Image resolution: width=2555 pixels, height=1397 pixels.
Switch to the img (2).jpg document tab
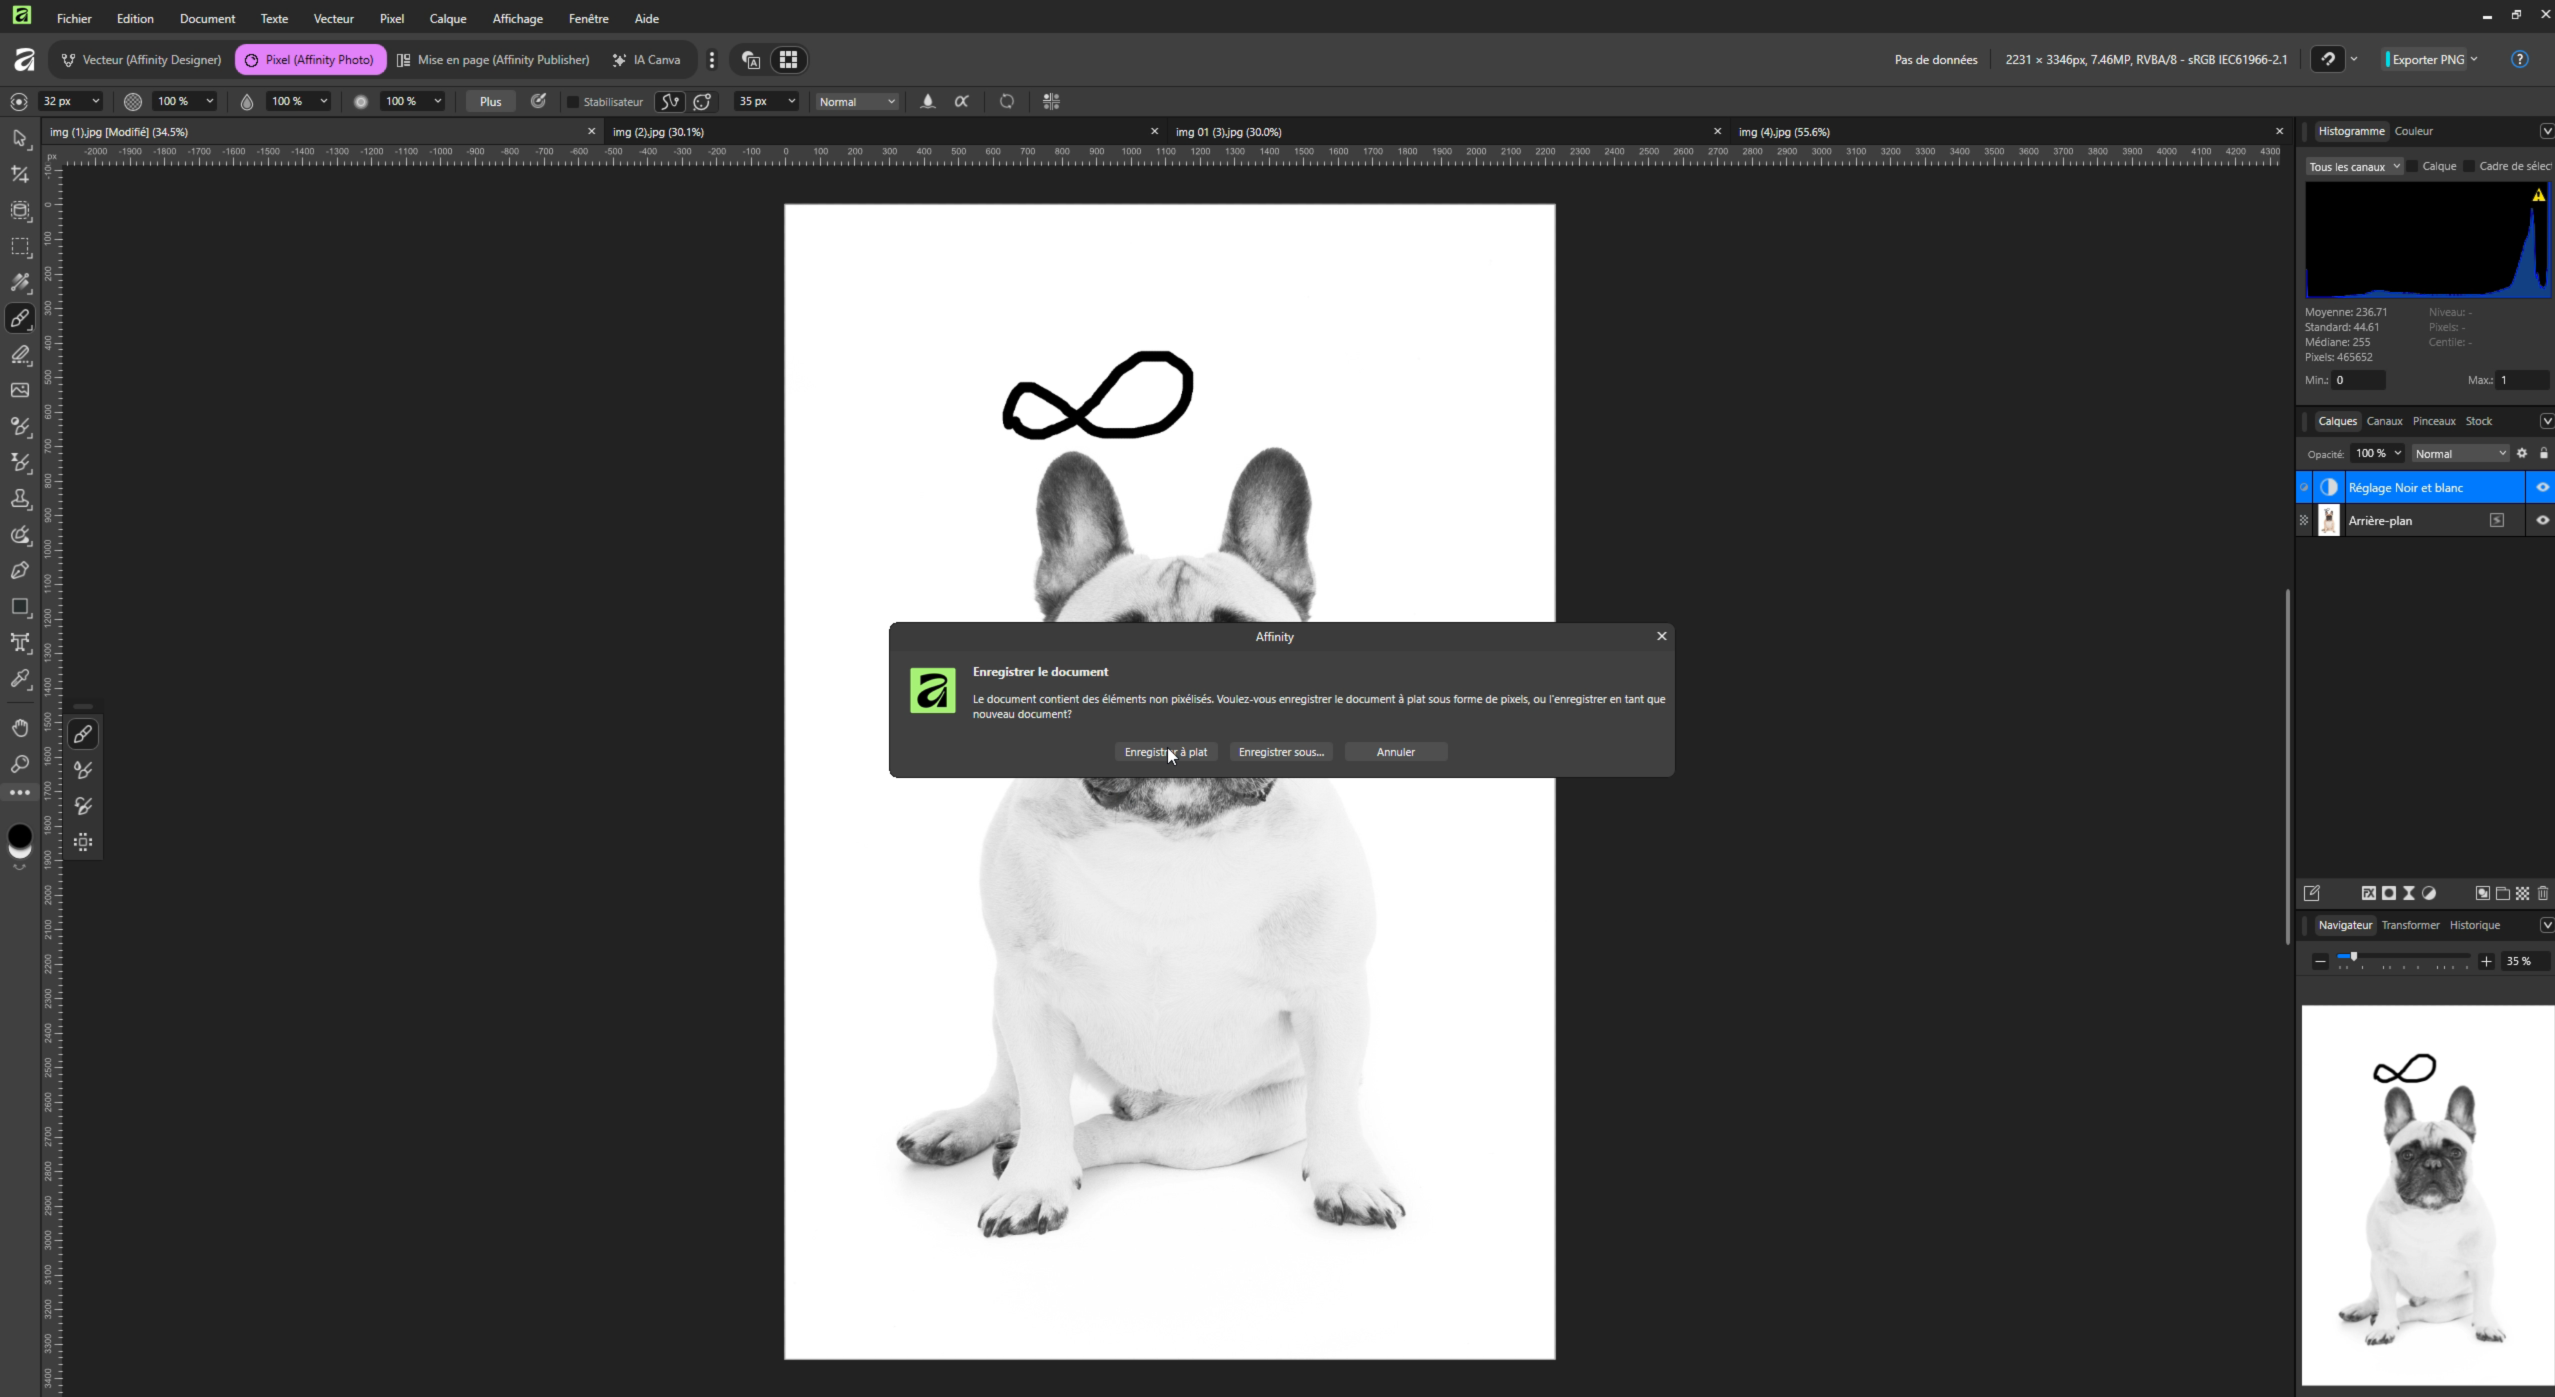tap(658, 132)
